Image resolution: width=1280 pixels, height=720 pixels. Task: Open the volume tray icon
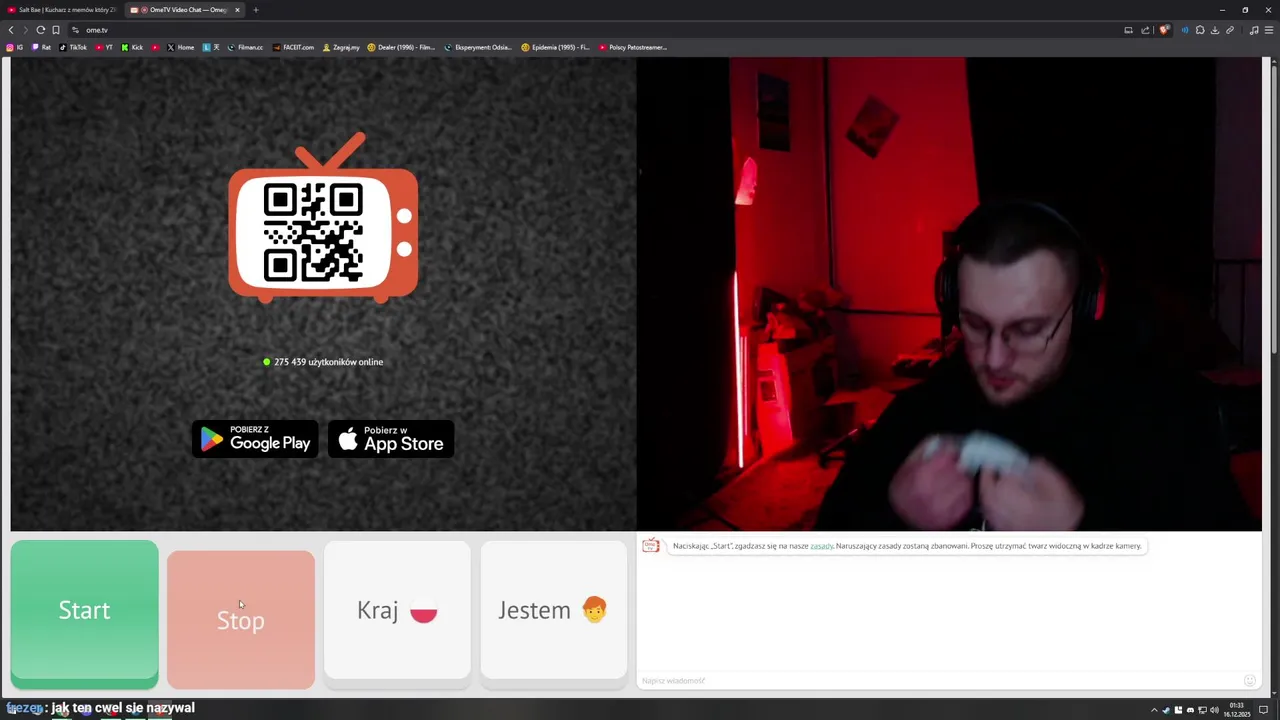point(1214,710)
